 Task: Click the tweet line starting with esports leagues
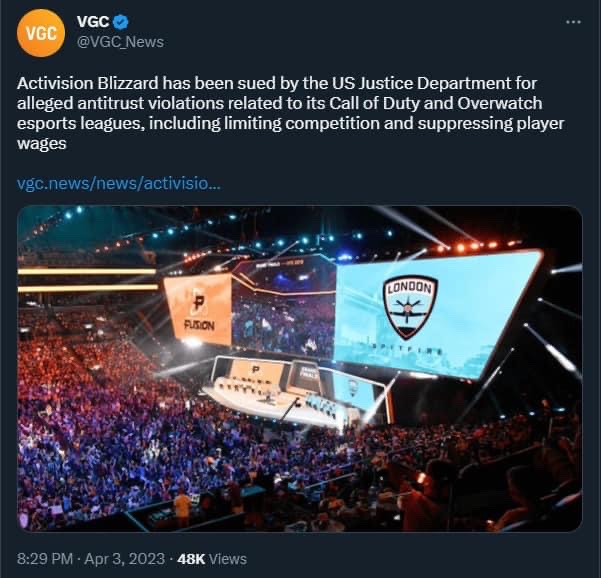(x=291, y=123)
